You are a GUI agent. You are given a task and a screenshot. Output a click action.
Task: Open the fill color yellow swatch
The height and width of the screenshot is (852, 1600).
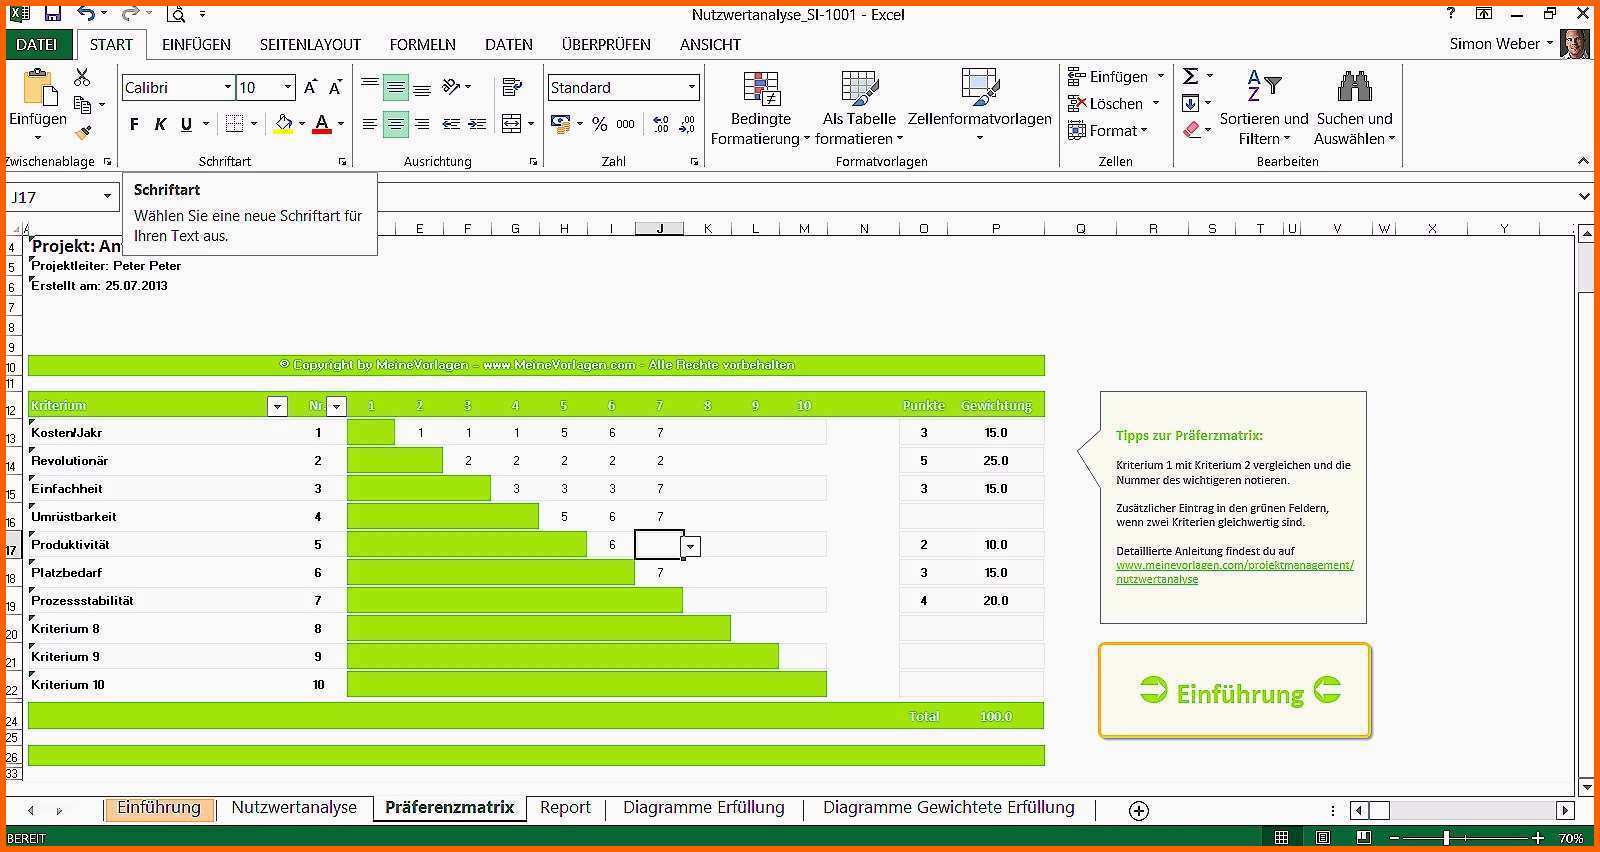tap(283, 124)
